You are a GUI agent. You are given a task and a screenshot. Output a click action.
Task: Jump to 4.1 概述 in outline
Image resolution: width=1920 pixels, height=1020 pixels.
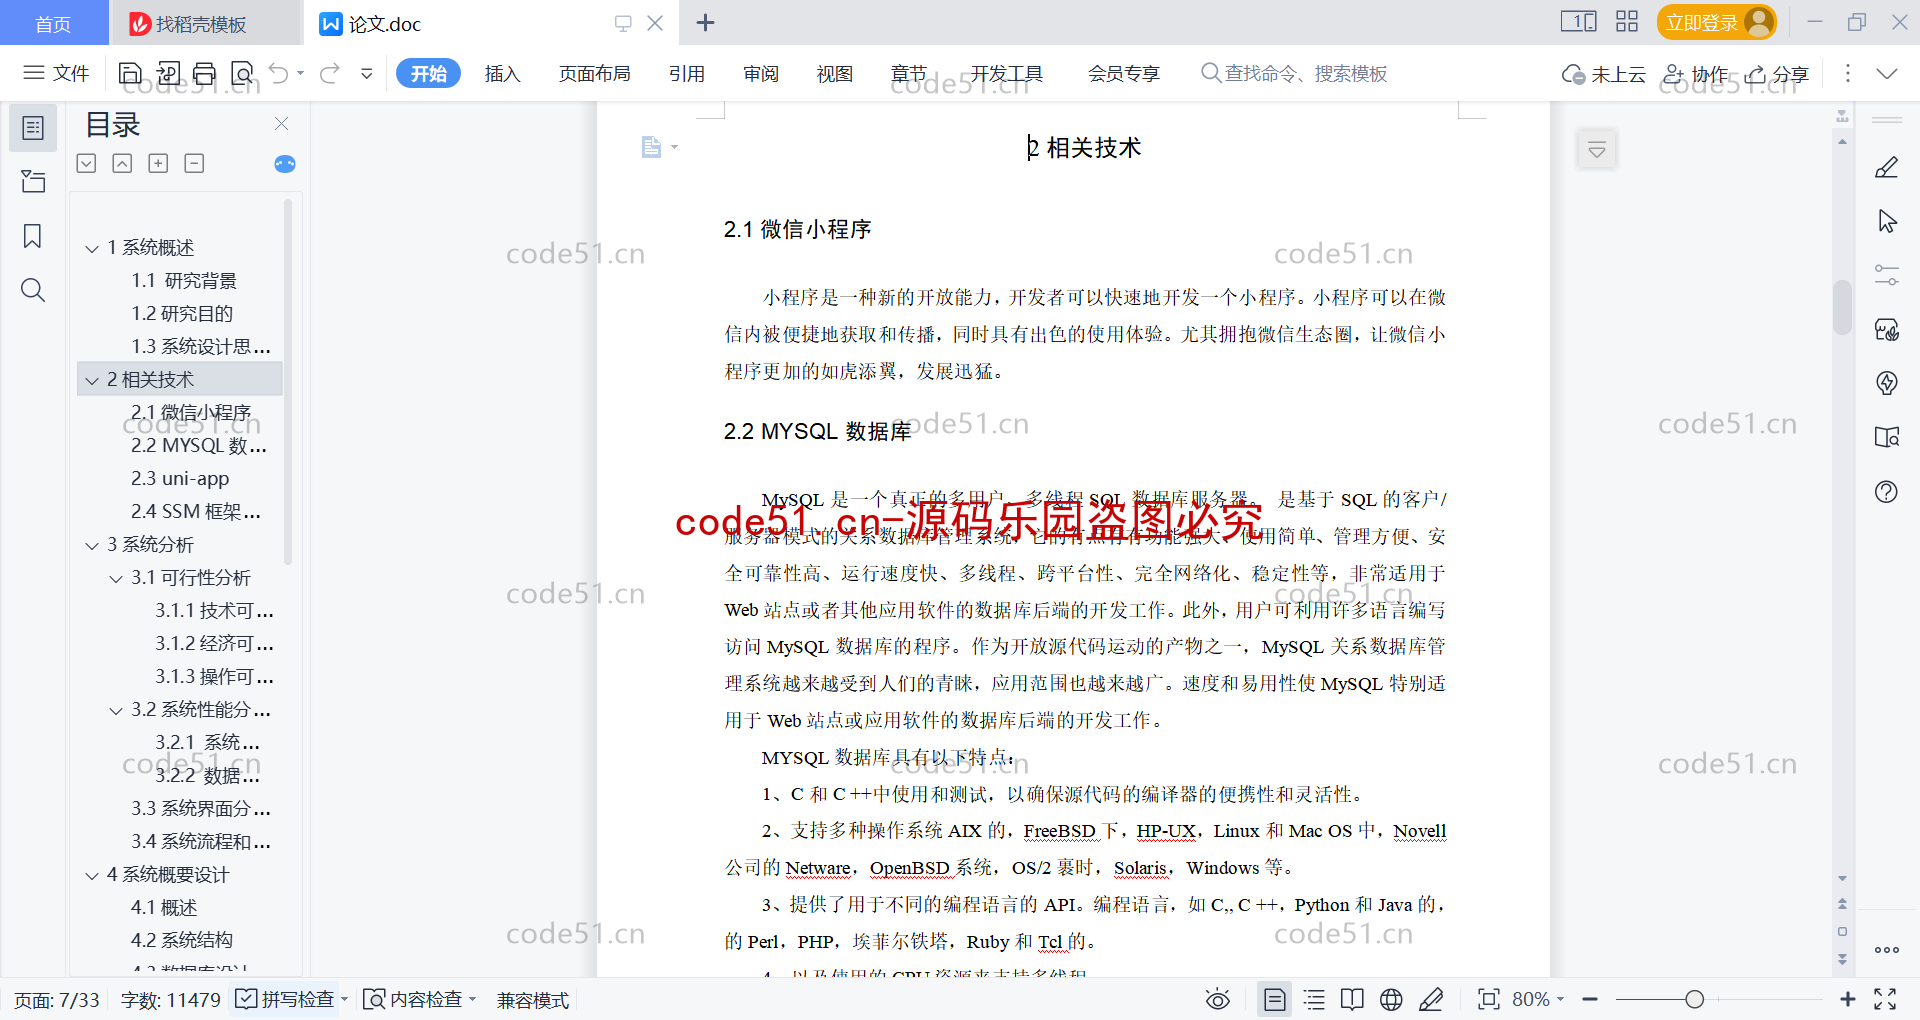click(x=164, y=908)
